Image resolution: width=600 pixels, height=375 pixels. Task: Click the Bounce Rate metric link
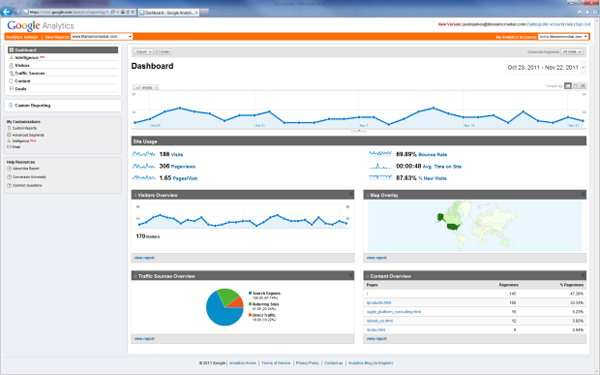click(x=433, y=155)
